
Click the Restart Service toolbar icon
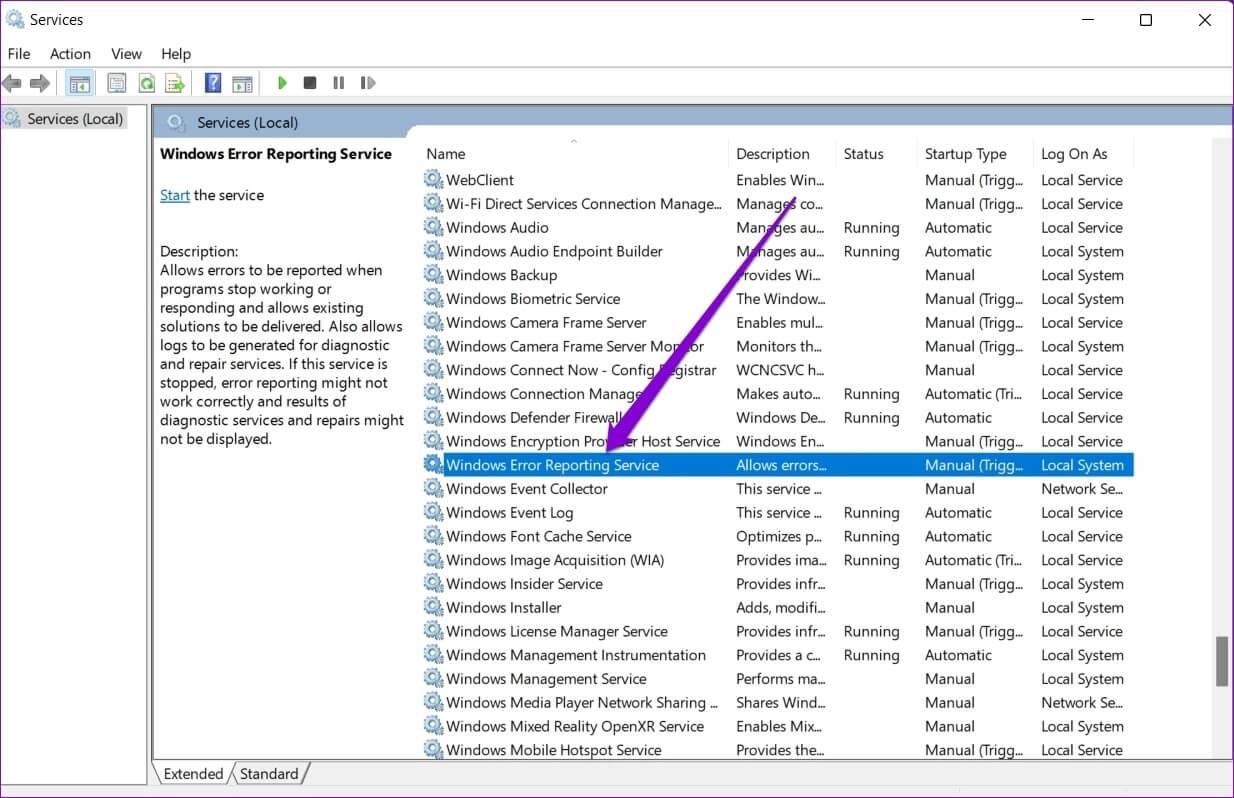[x=368, y=83]
